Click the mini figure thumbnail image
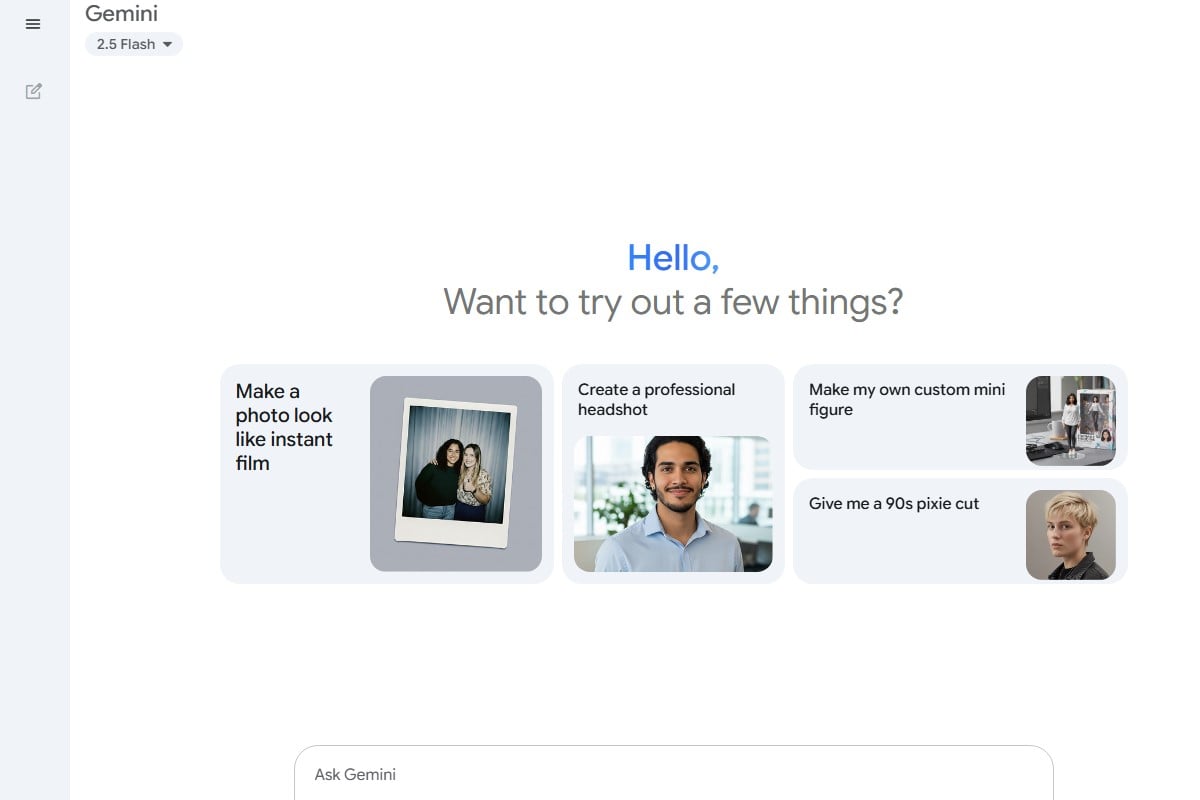The height and width of the screenshot is (800, 1200). [x=1071, y=421]
